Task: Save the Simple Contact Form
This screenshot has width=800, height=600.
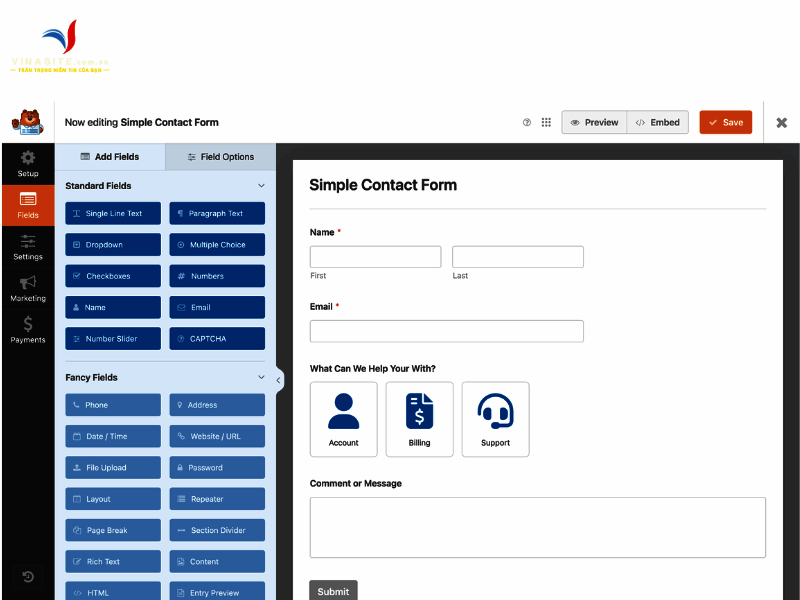Action: pyautogui.click(x=725, y=121)
